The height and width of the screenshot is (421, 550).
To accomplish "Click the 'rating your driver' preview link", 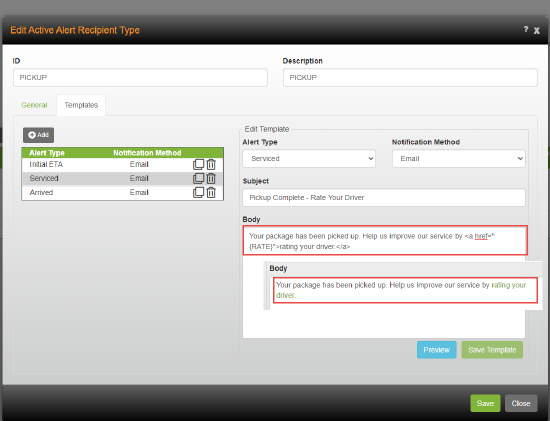I will (x=509, y=285).
